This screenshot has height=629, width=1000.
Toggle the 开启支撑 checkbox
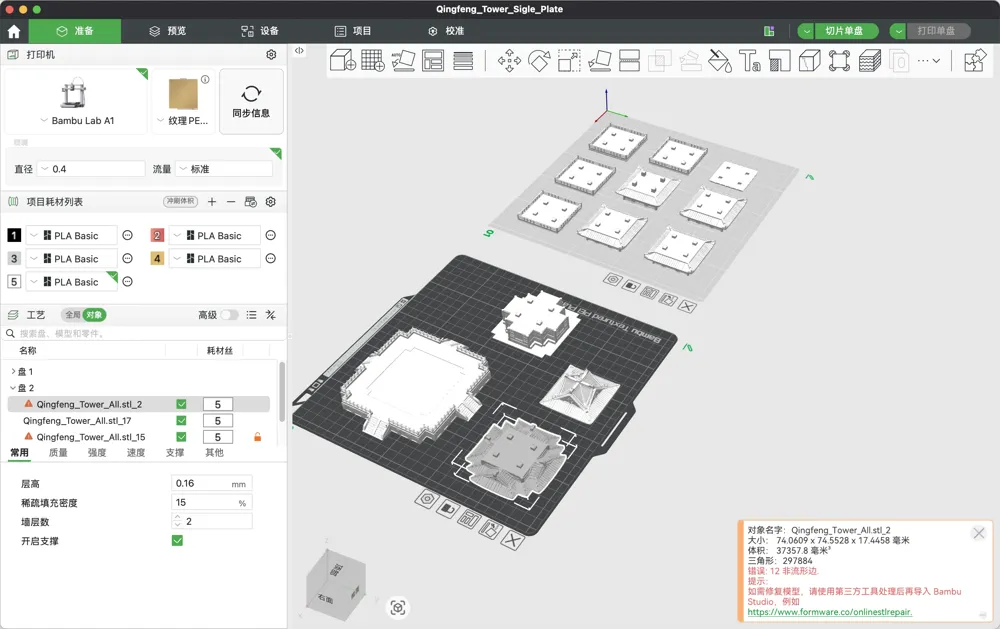177,540
